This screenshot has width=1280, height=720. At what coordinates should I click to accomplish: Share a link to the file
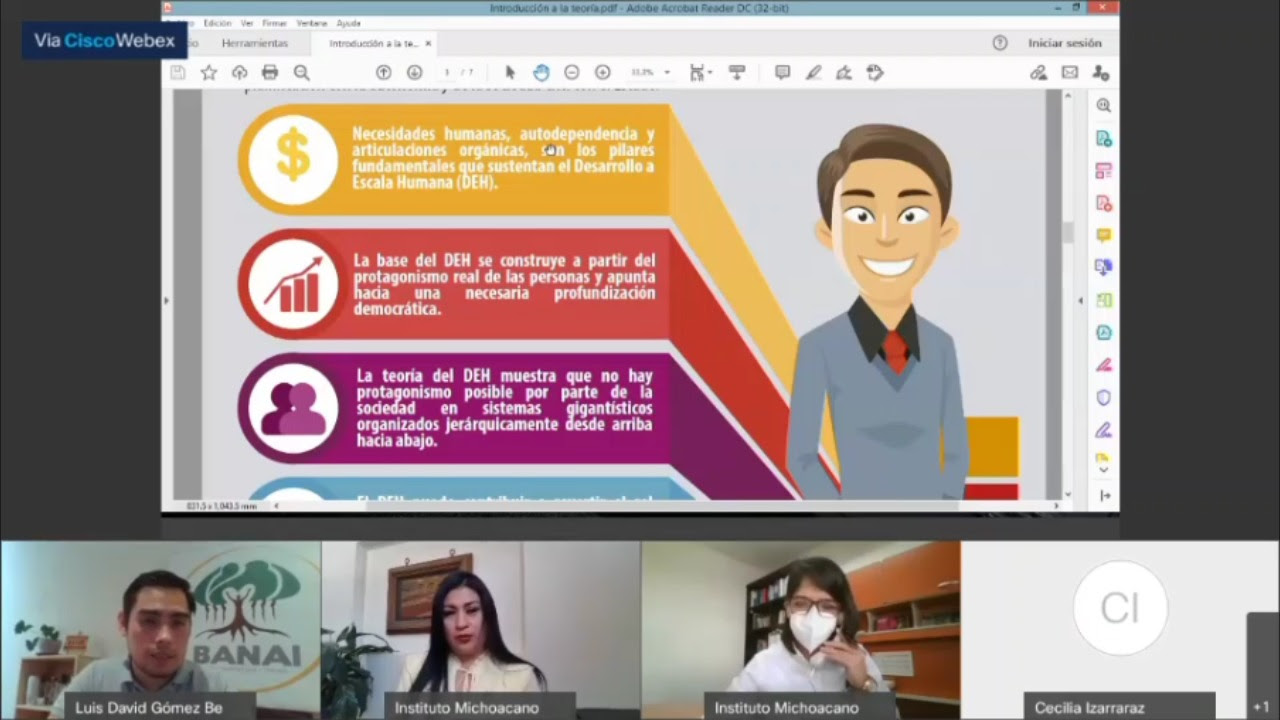click(1039, 72)
